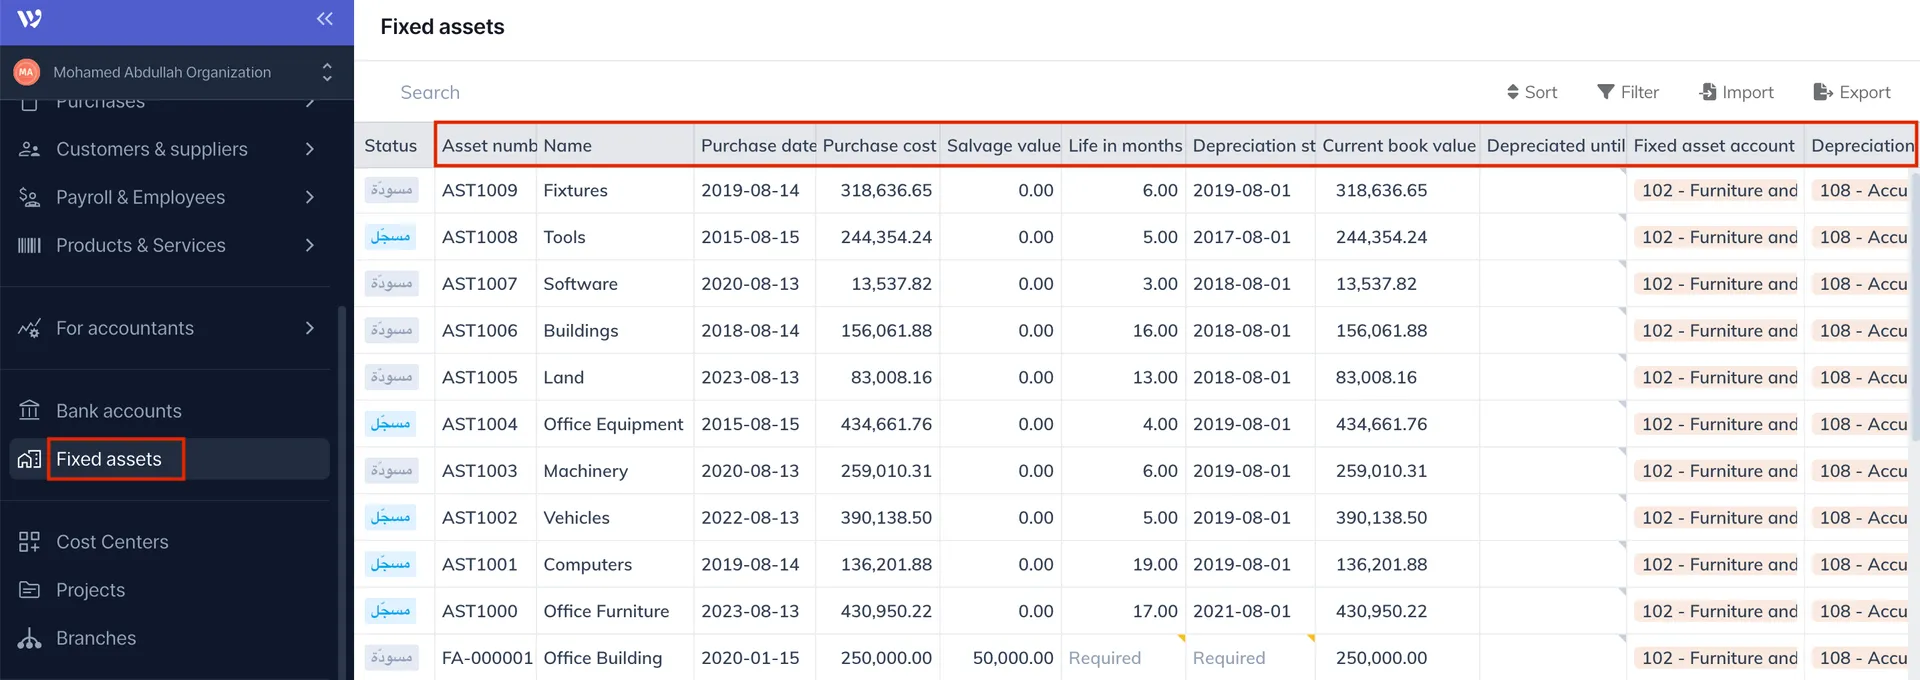This screenshot has height=680, width=1920.
Task: Expand Customers & suppliers chevron
Action: pos(310,149)
